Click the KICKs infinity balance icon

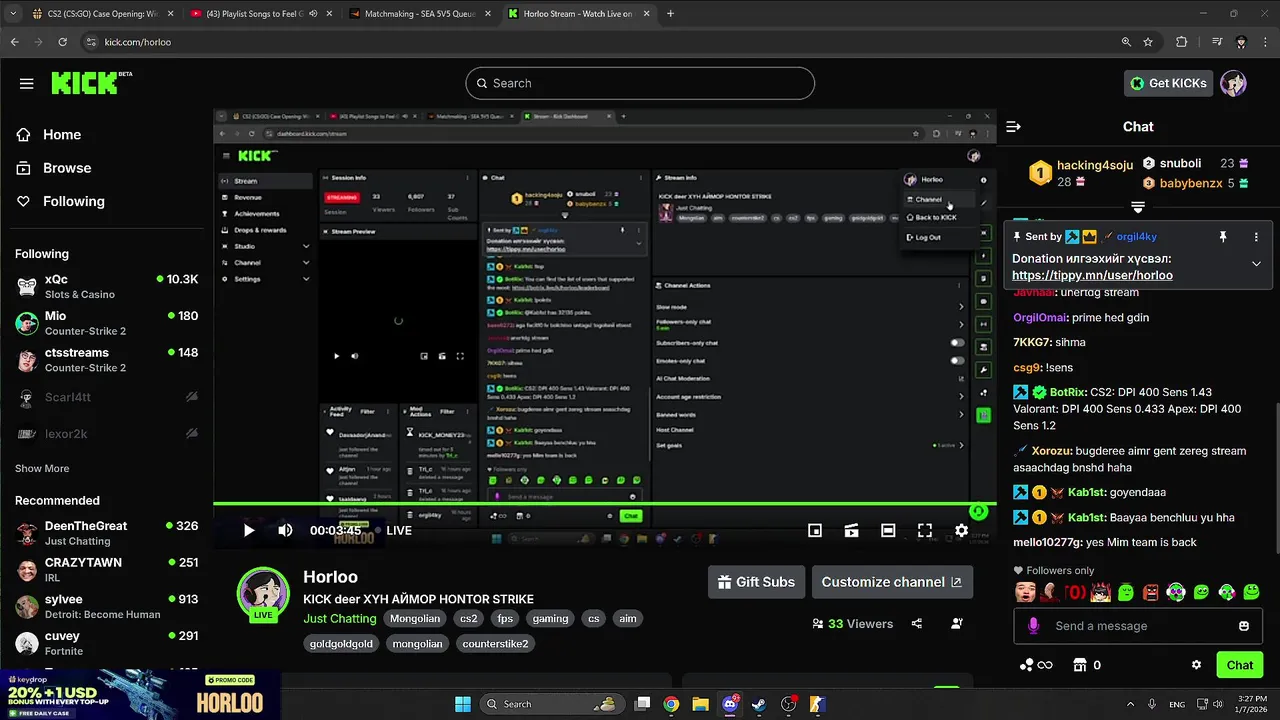(1035, 665)
